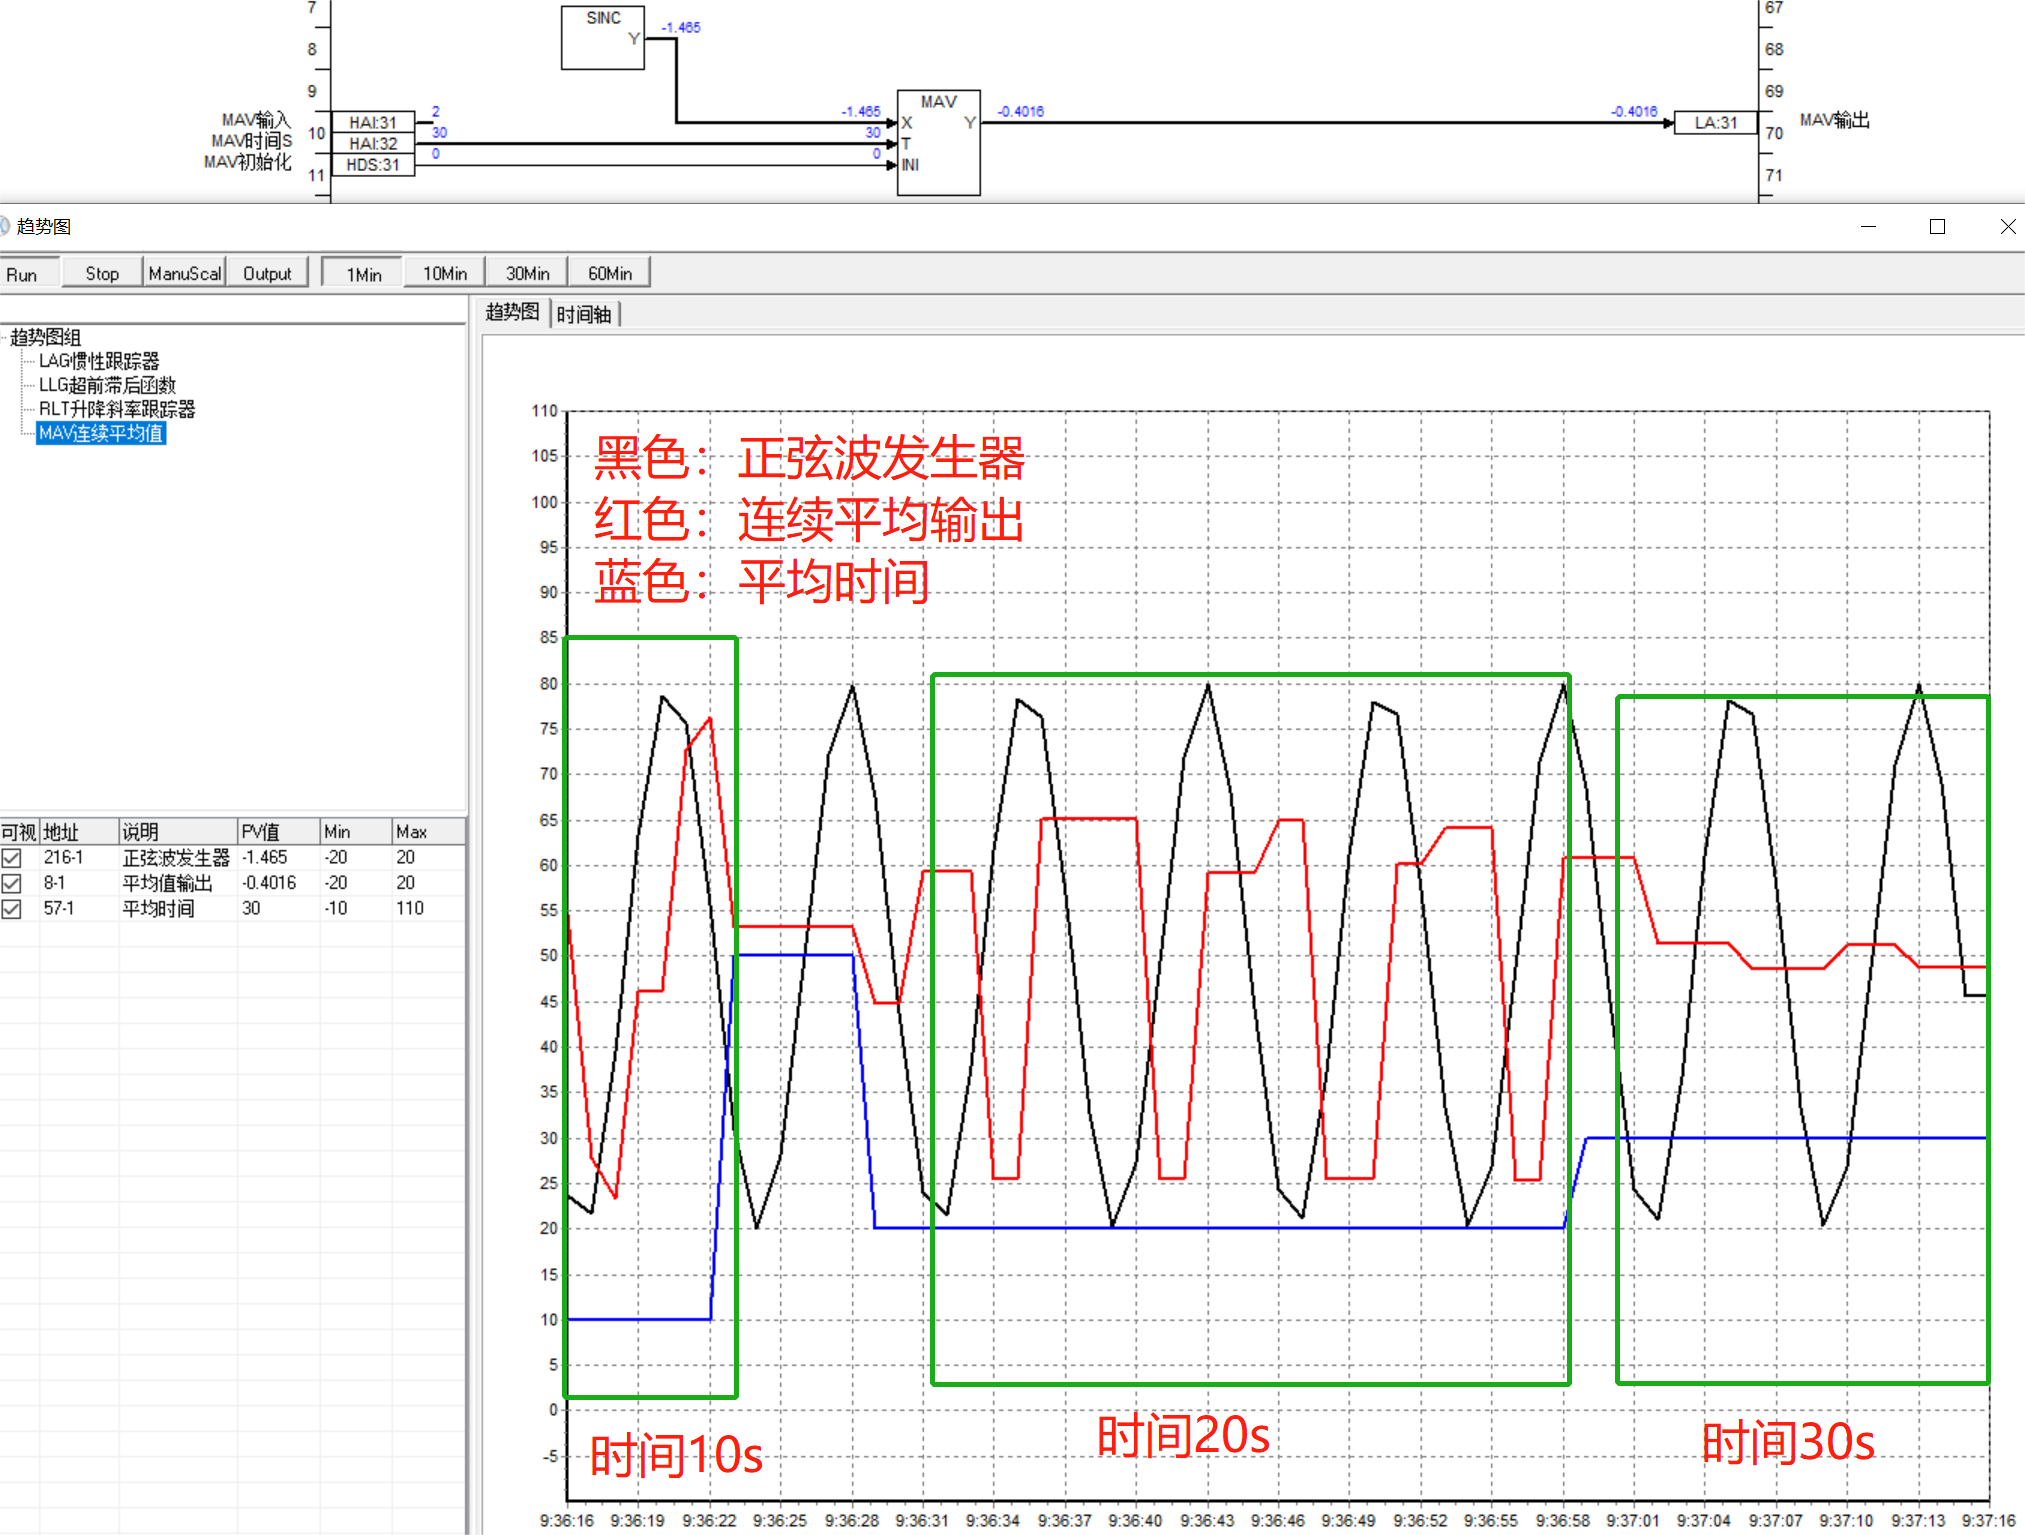Toggle visibility checkbox for 平均时间
2025x1535 pixels.
click(x=12, y=909)
